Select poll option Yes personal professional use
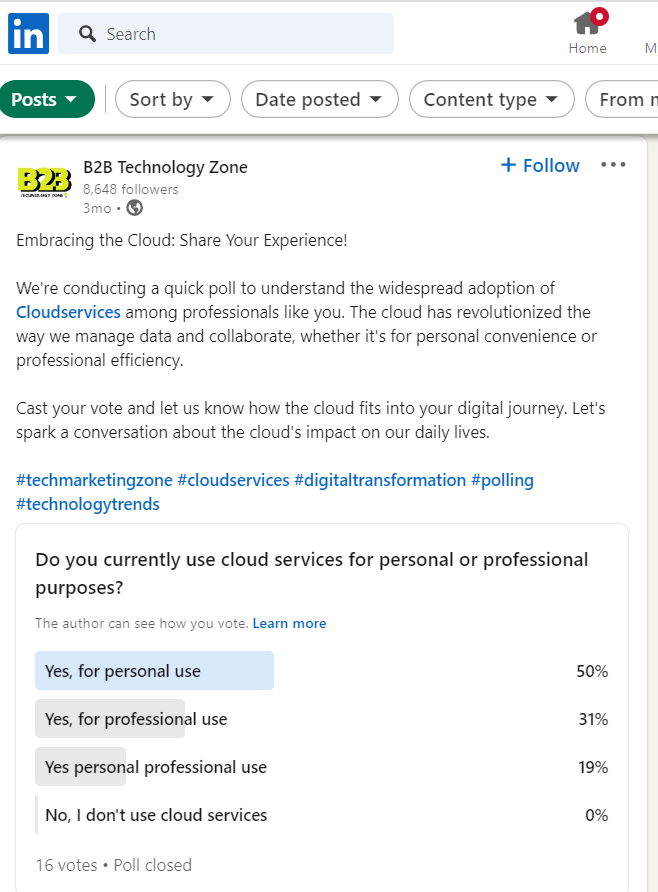The height and width of the screenshot is (892, 658). (321, 766)
